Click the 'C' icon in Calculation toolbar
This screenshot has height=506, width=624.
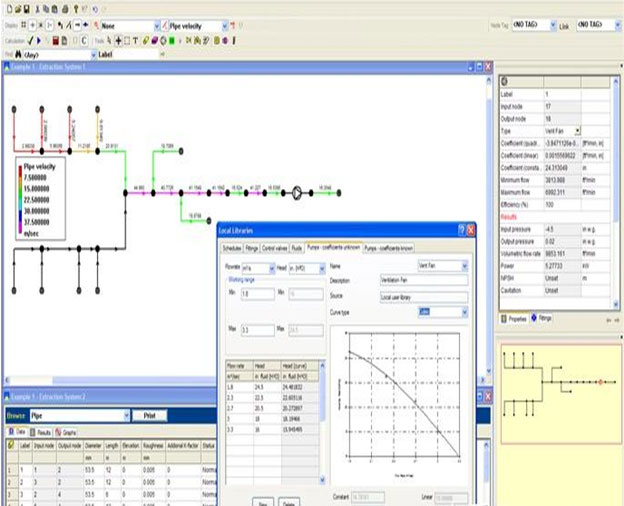click(83, 40)
